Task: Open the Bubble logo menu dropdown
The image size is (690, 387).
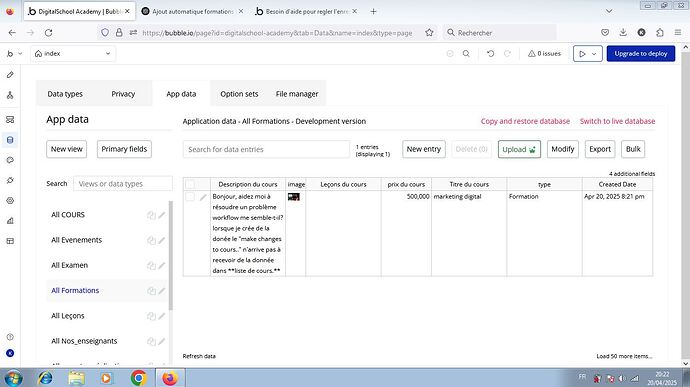Action: point(14,54)
